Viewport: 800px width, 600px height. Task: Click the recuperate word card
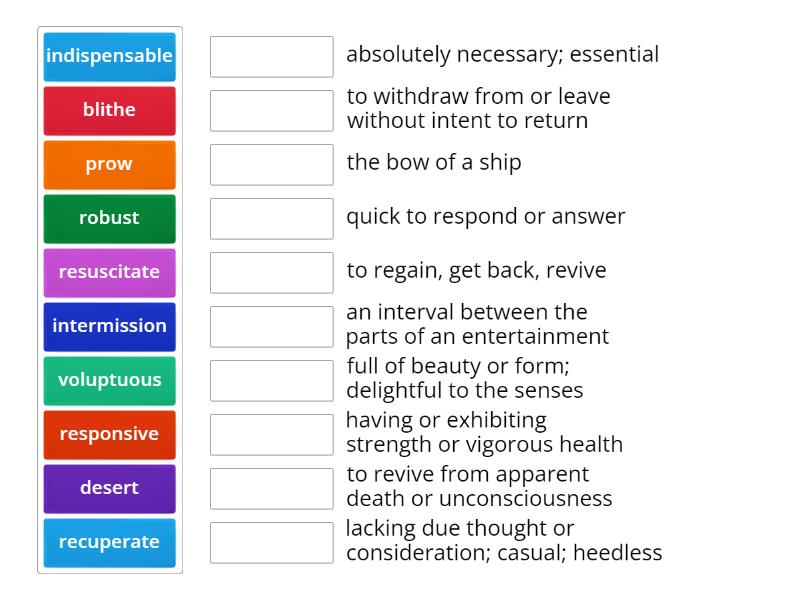pos(109,542)
